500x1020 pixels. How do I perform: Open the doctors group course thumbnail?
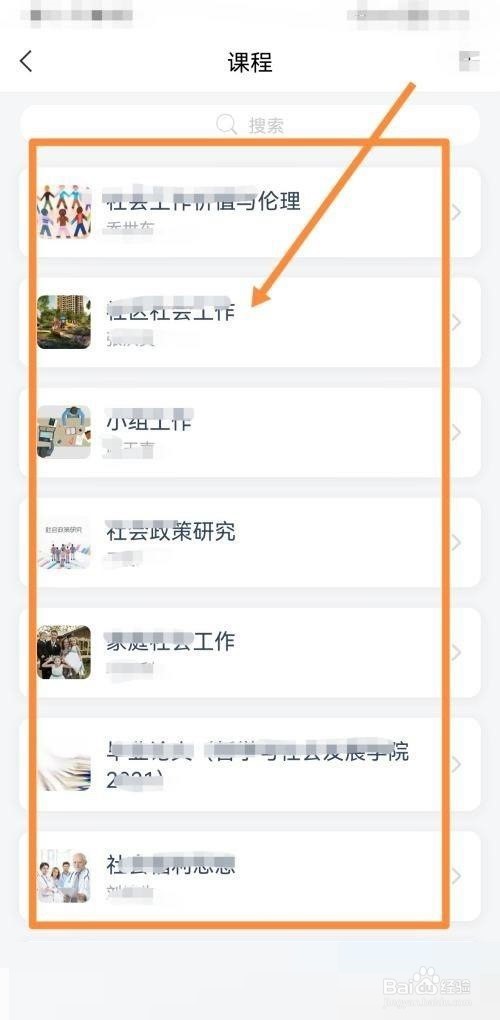[x=64, y=876]
